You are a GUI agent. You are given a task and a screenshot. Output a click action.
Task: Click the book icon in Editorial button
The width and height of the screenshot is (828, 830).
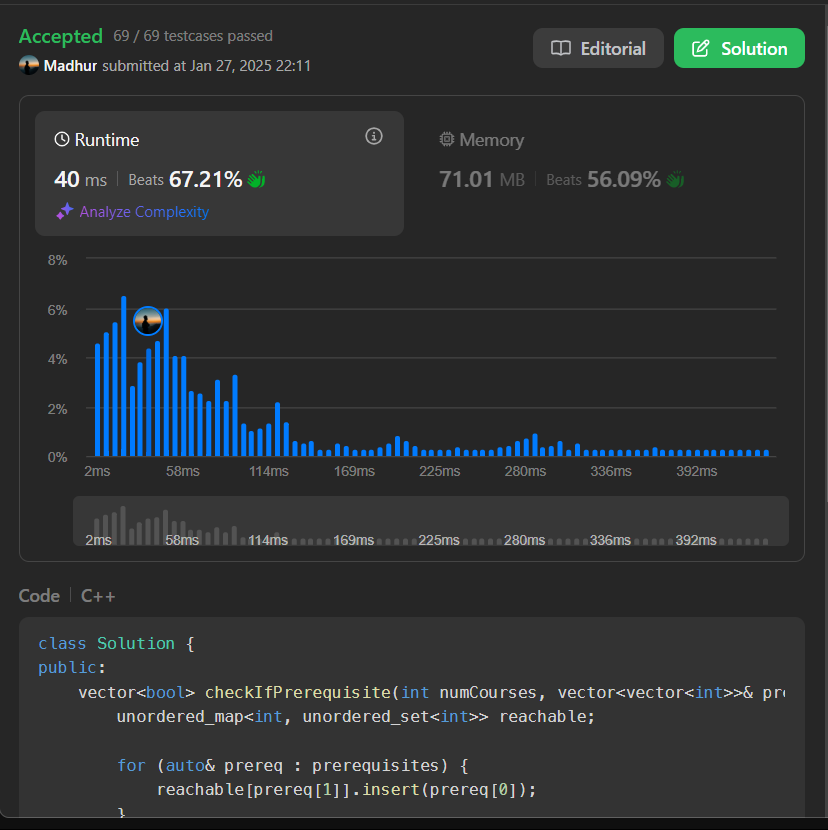point(561,48)
